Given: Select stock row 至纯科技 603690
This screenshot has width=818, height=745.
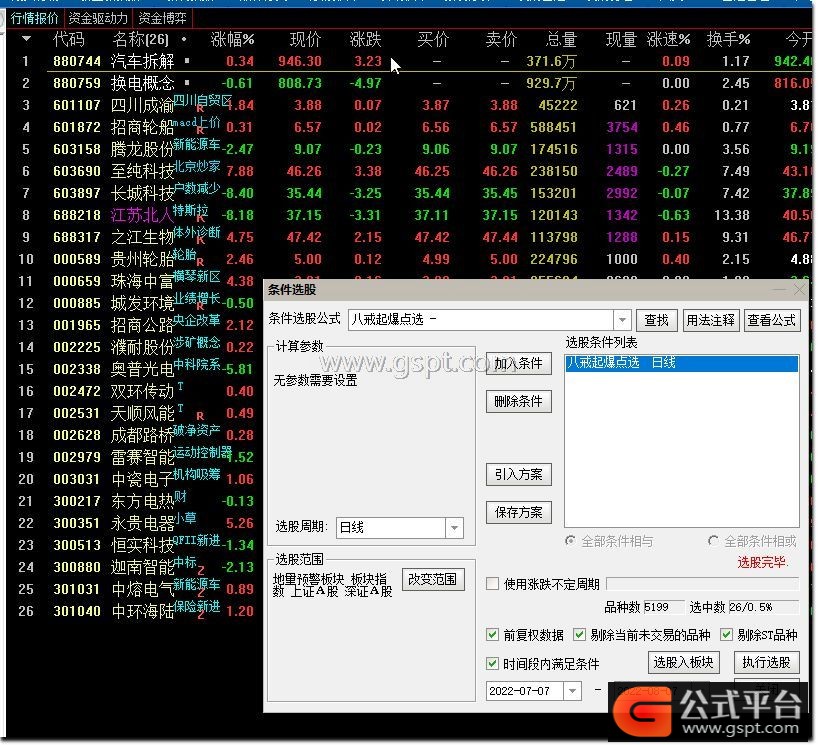Looking at the screenshot, I should (410, 171).
